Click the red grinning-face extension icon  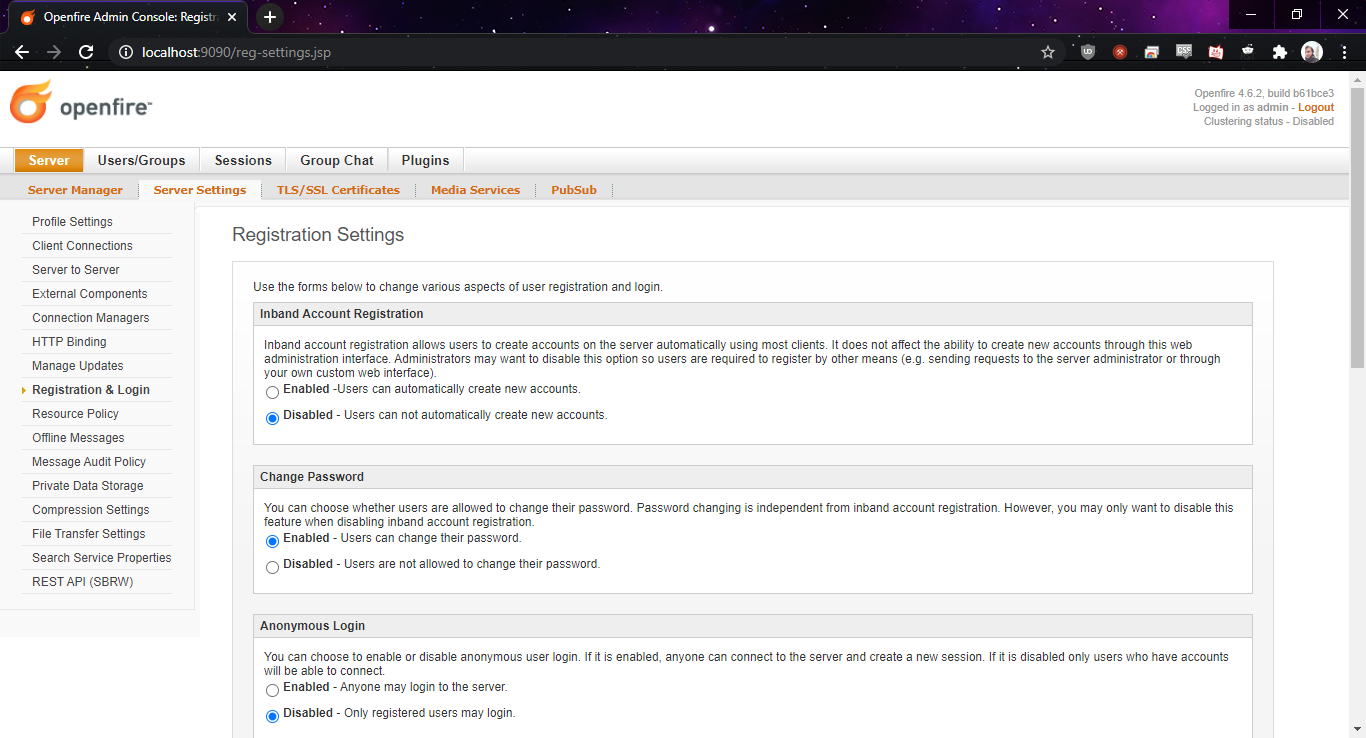(1216, 52)
